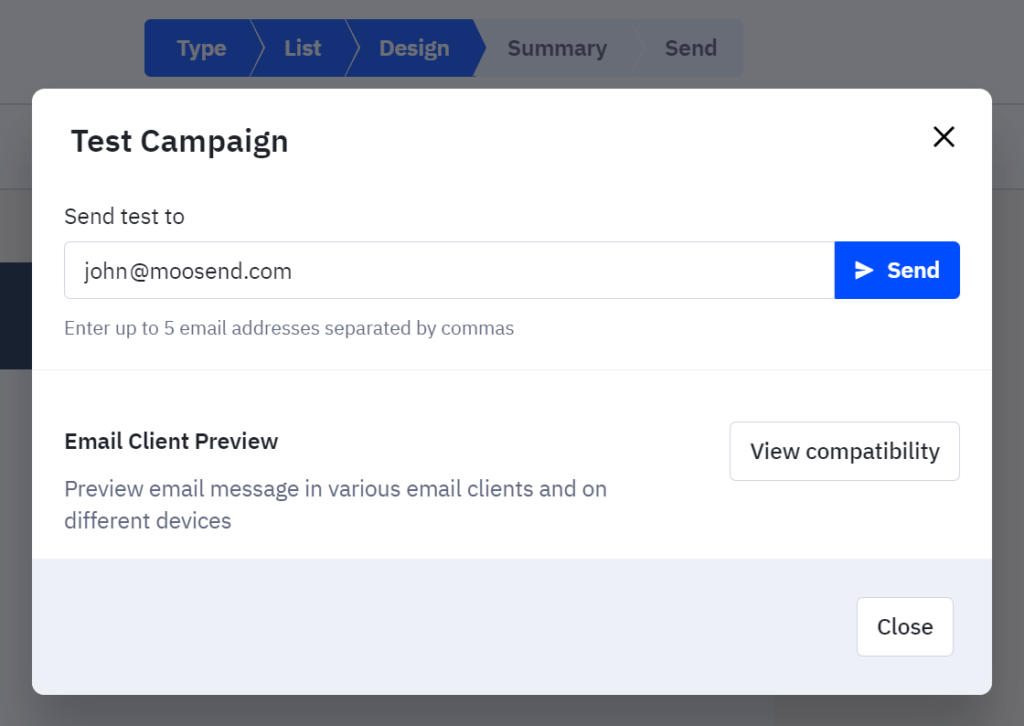The width and height of the screenshot is (1024, 726).
Task: Click the Close button in dialog footer
Action: [904, 627]
